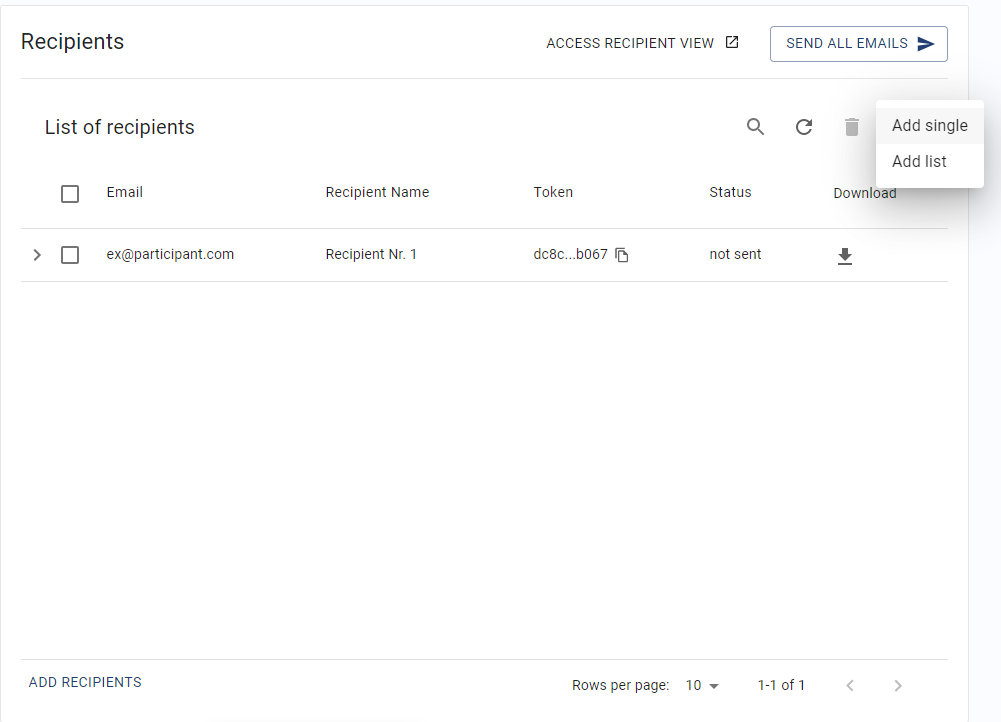Click the Token column header
This screenshot has height=722, width=1001.
pyautogui.click(x=553, y=192)
